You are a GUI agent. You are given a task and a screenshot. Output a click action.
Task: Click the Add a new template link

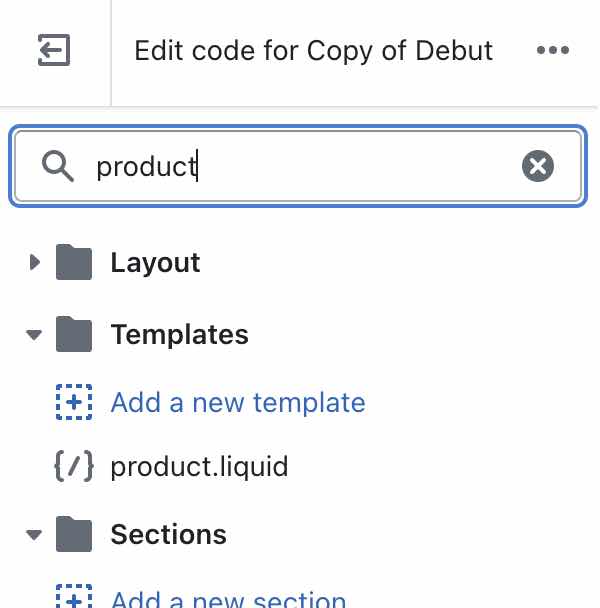point(238,403)
